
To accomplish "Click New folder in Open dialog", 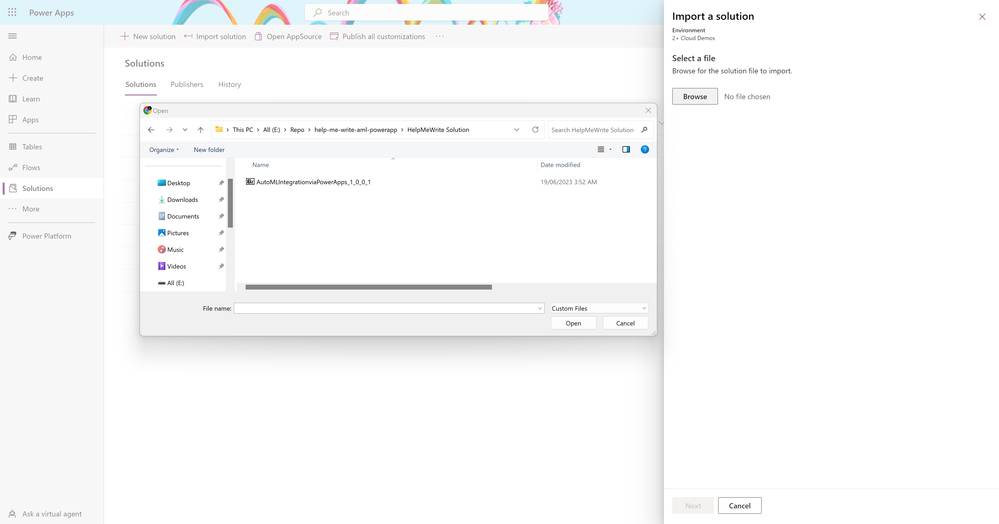I will pyautogui.click(x=209, y=150).
